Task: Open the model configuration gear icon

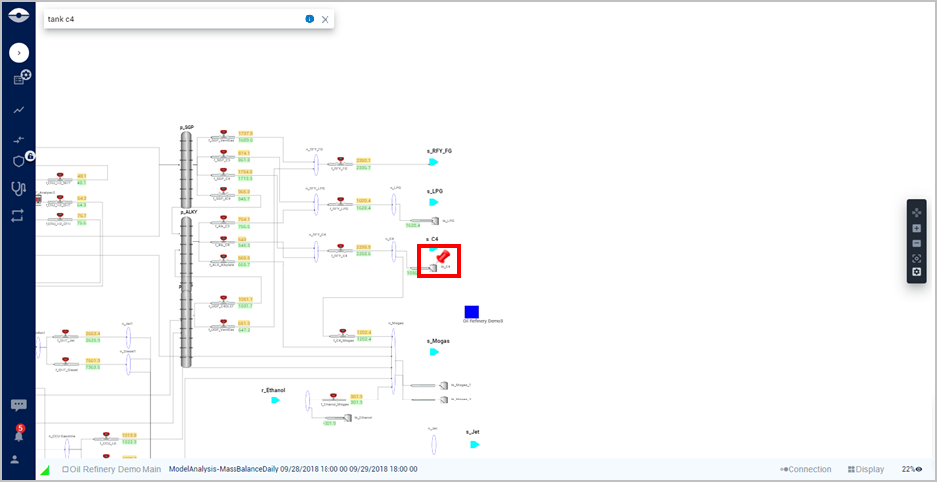Action: [21, 78]
